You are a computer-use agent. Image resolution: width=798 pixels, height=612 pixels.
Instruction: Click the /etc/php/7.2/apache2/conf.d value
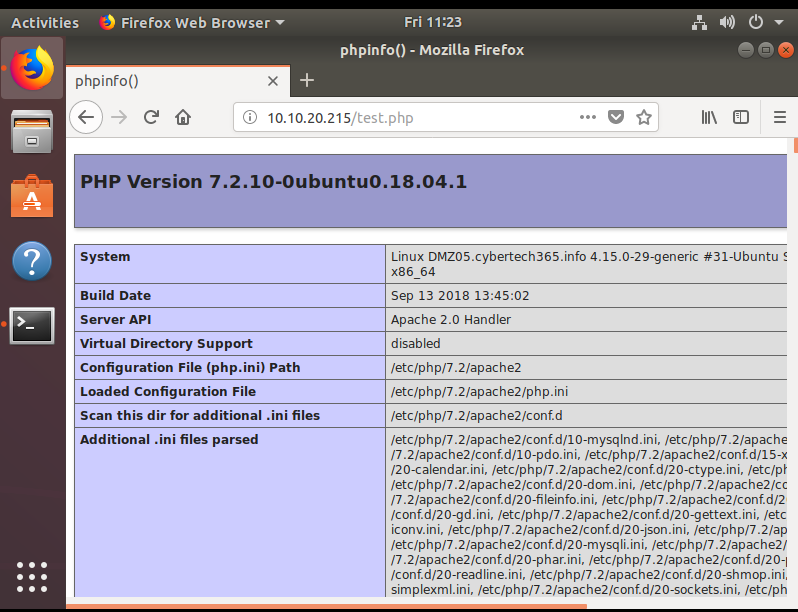[476, 415]
